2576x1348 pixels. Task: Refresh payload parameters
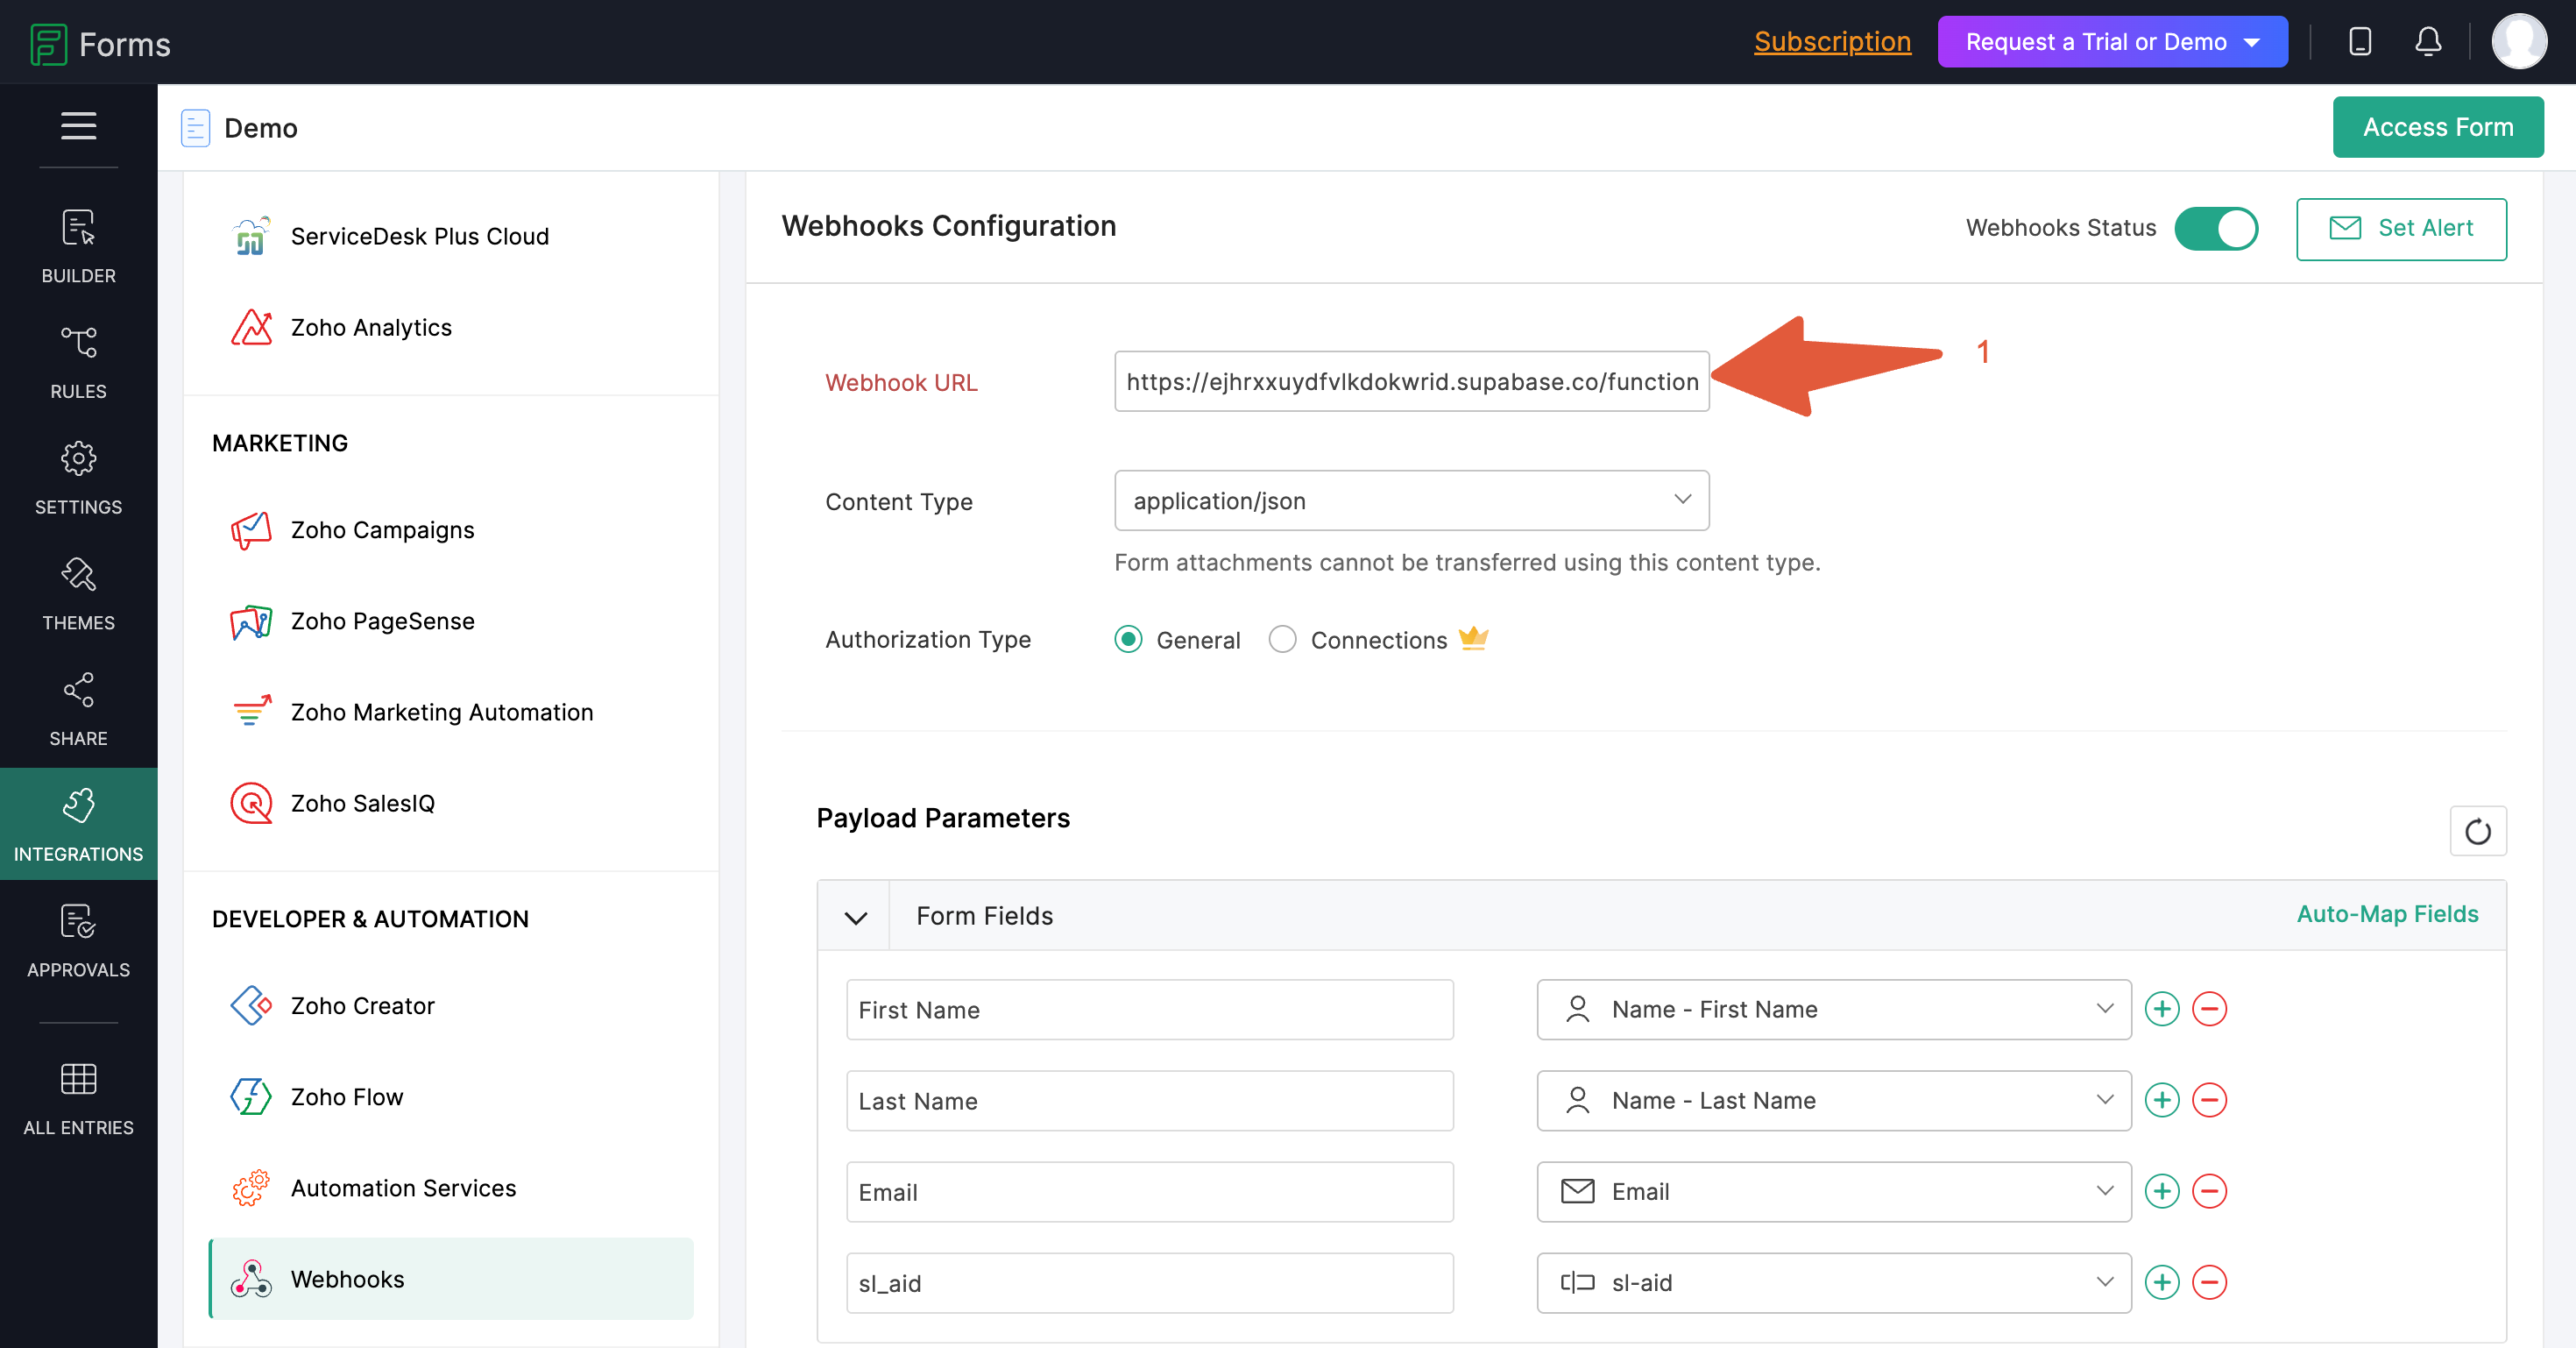click(2478, 831)
